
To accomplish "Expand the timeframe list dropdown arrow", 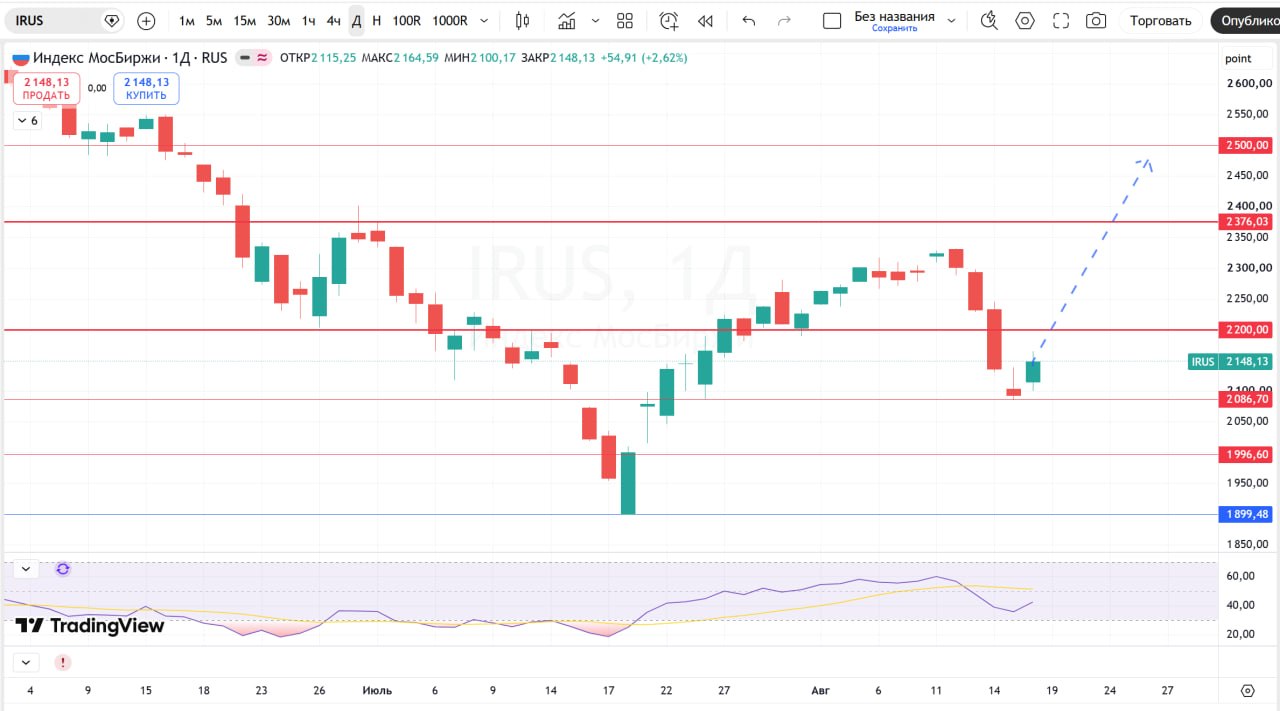I will [x=485, y=20].
